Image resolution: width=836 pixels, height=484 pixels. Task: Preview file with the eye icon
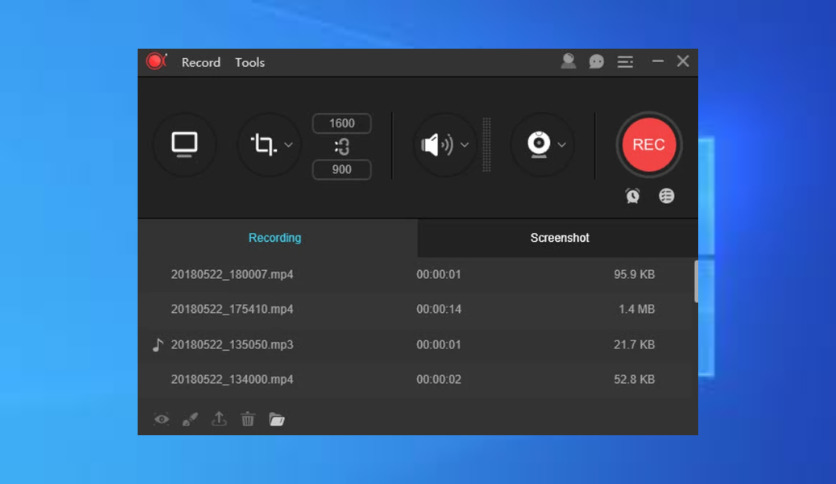pos(162,420)
